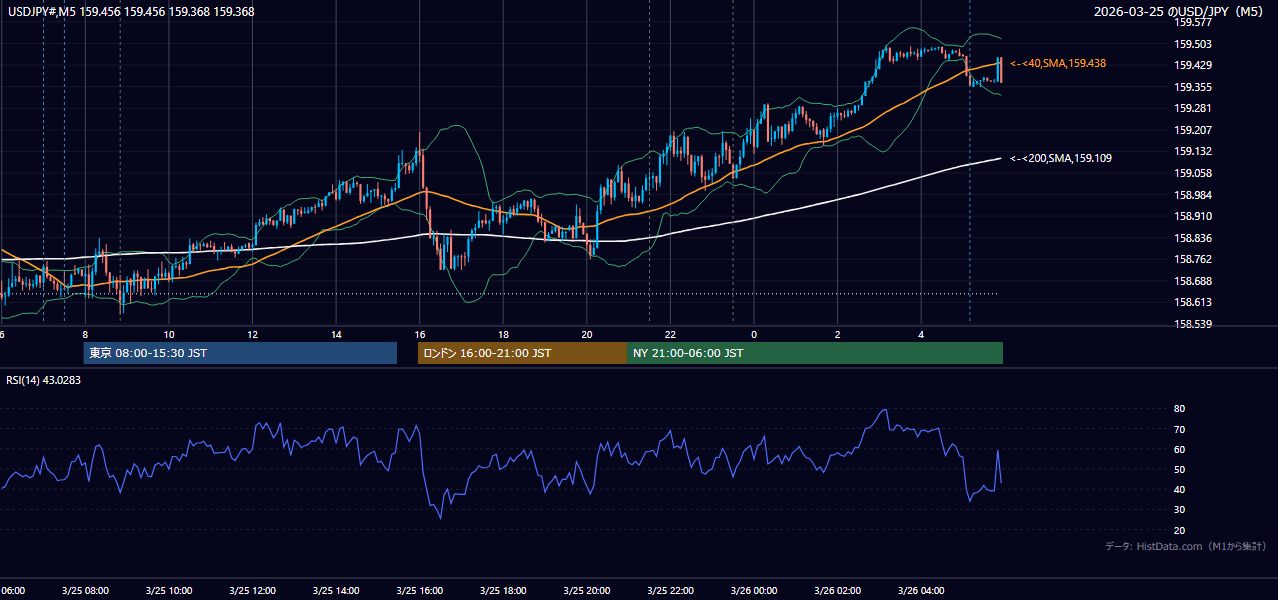Click price axis value 159.207
The image size is (1278, 600).
1193,130
